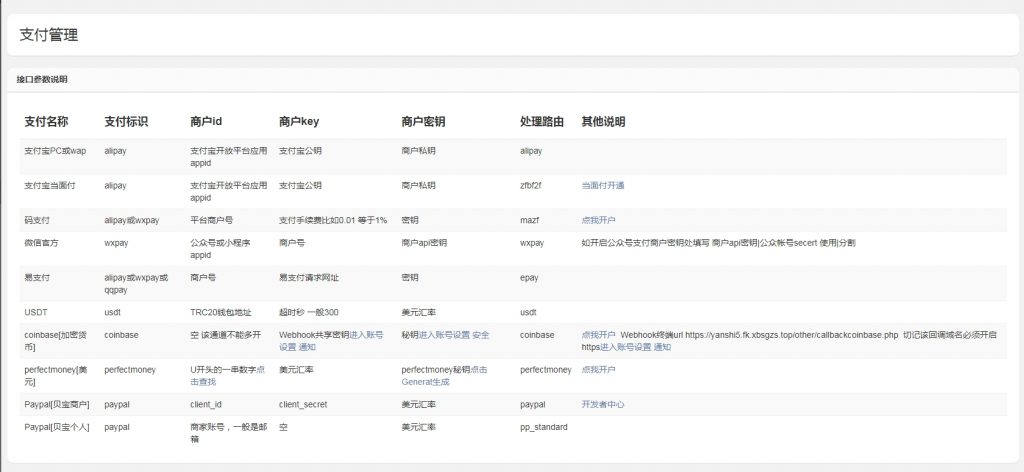Select the Paypal[贝宝商户] row name
The height and width of the screenshot is (472, 1024).
point(57,404)
